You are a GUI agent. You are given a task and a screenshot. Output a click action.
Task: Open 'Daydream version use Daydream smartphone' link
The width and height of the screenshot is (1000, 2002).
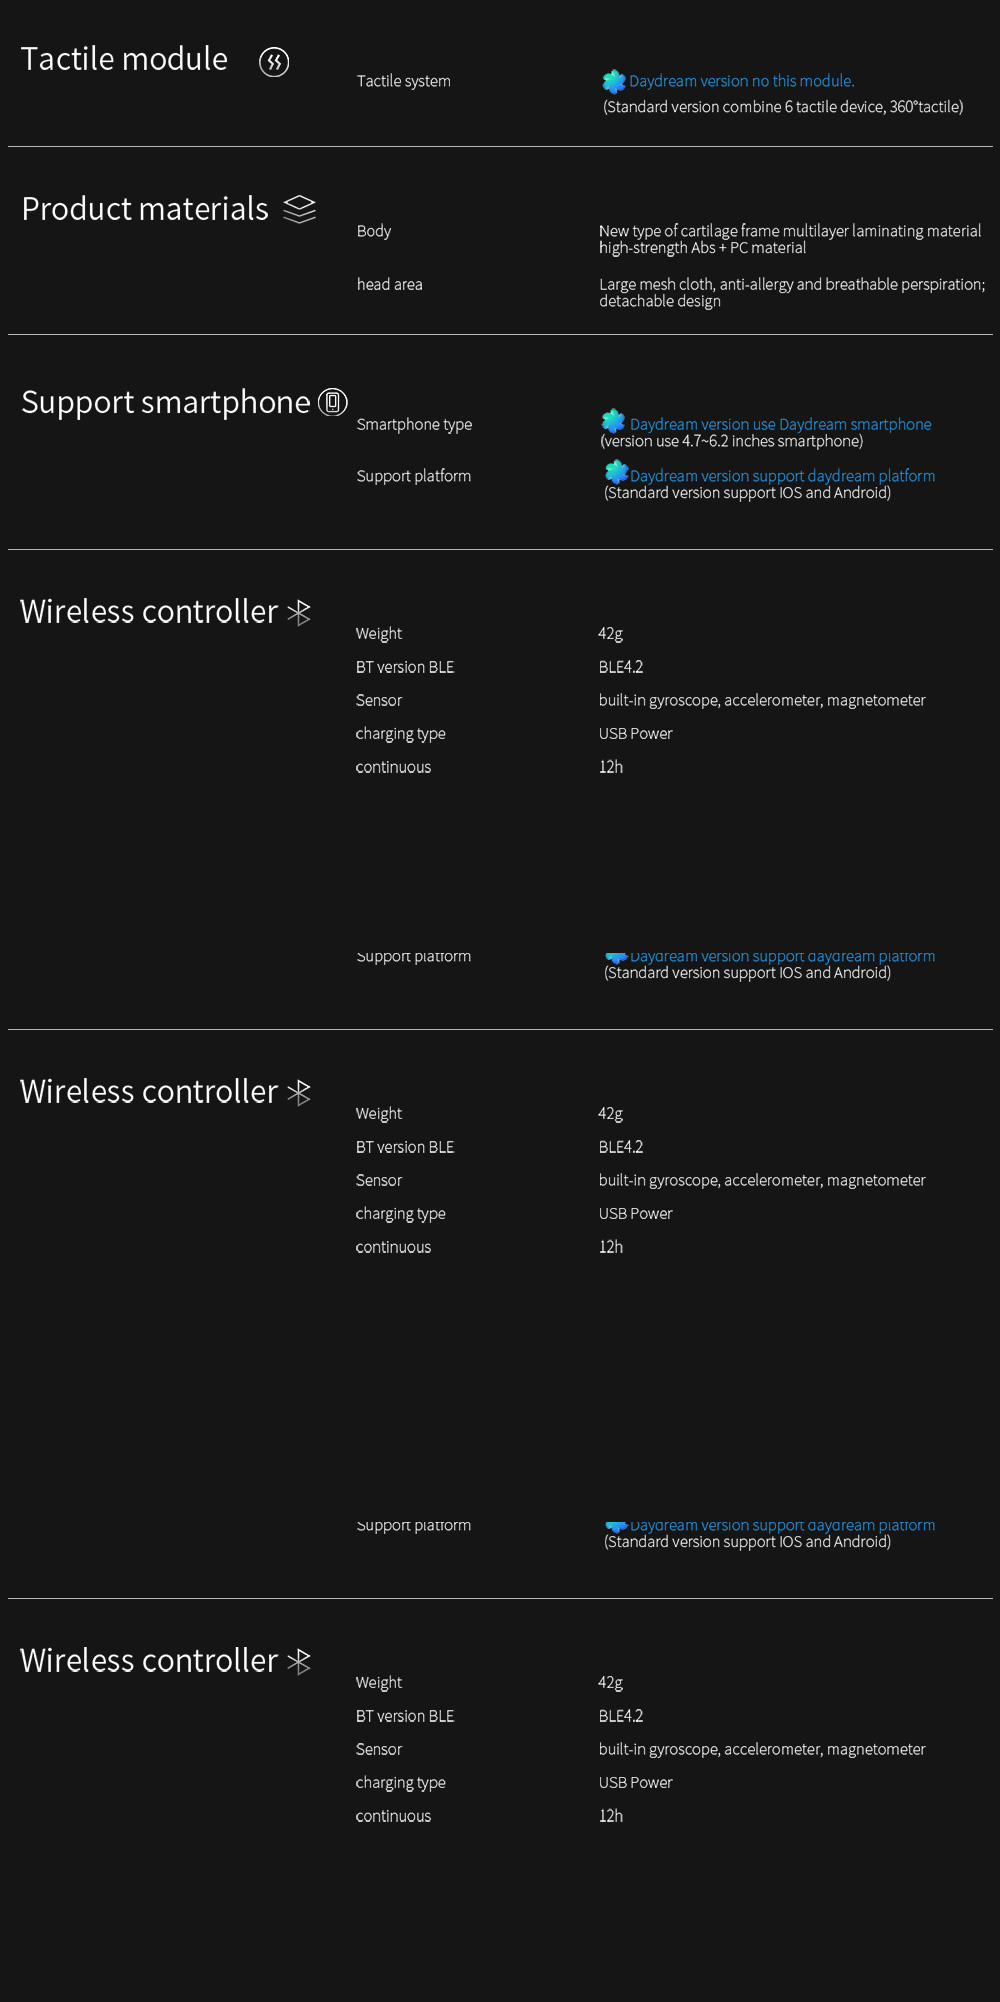tap(780, 424)
